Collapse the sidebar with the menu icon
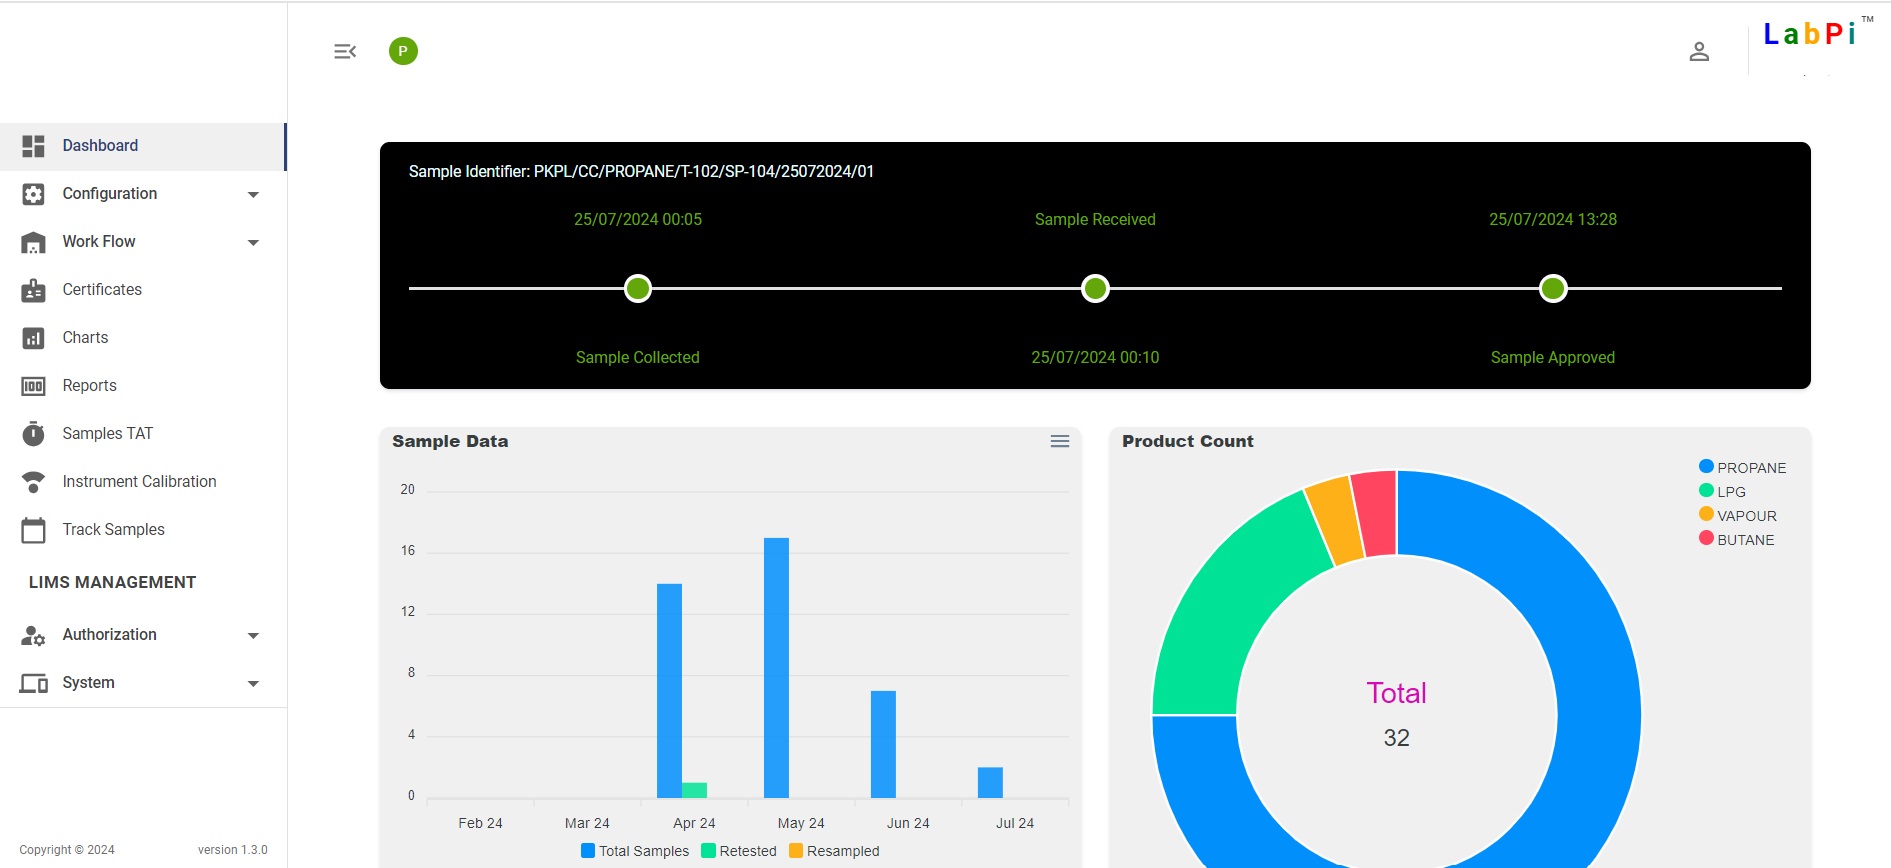Viewport: 1891px width, 868px height. pyautogui.click(x=345, y=51)
